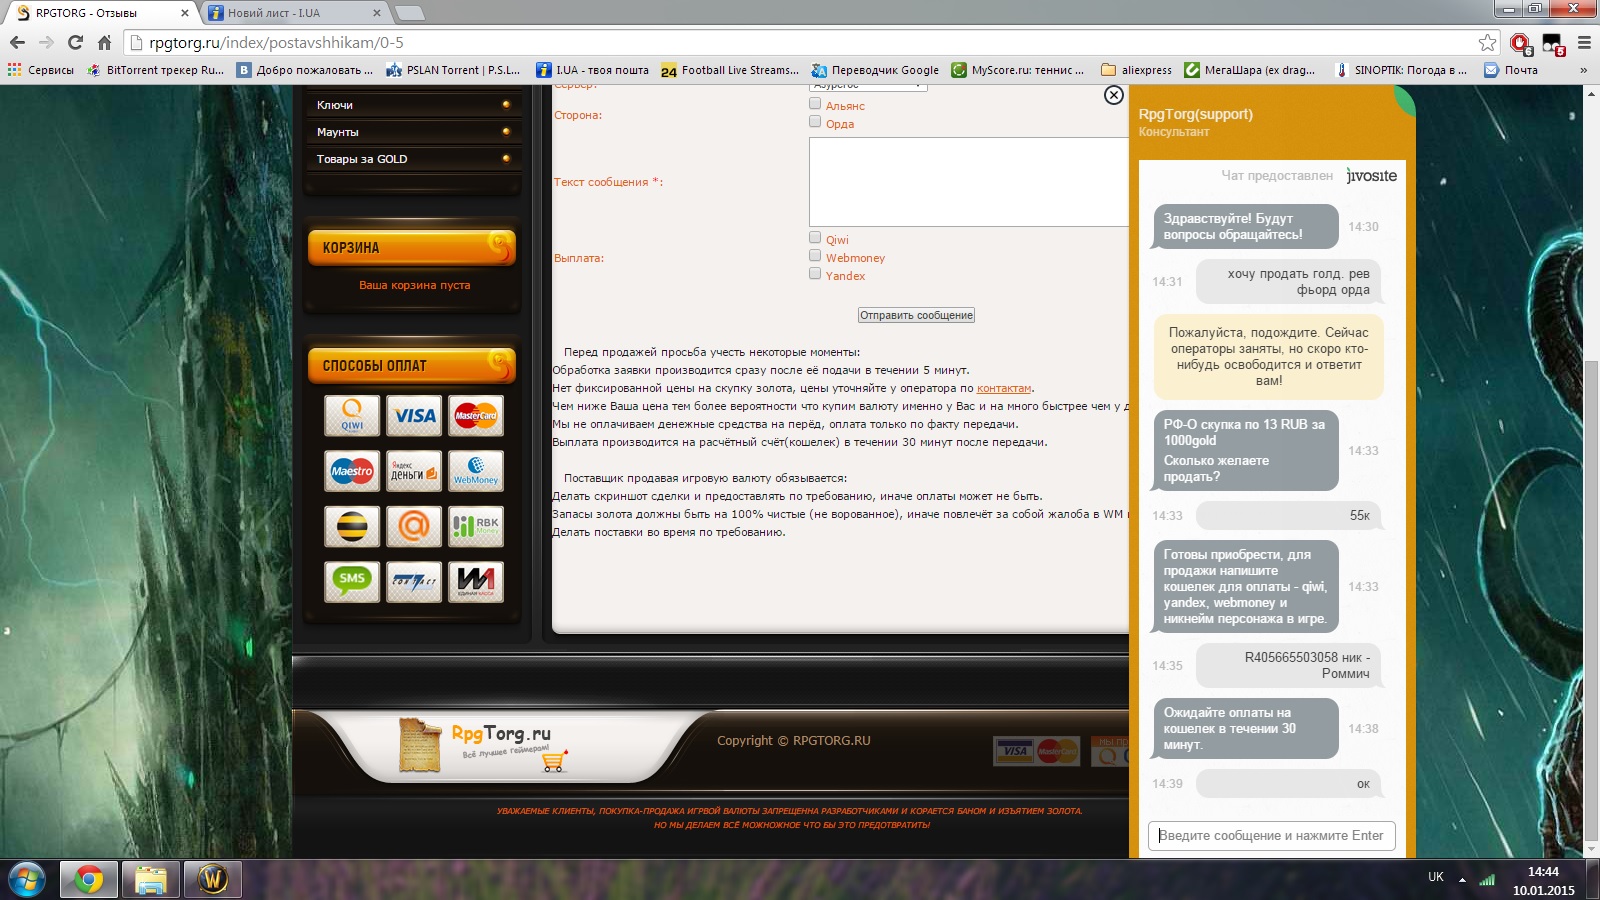Show hidden tray icons arrow
Screen dimensions: 1600x900
coord(1462,880)
